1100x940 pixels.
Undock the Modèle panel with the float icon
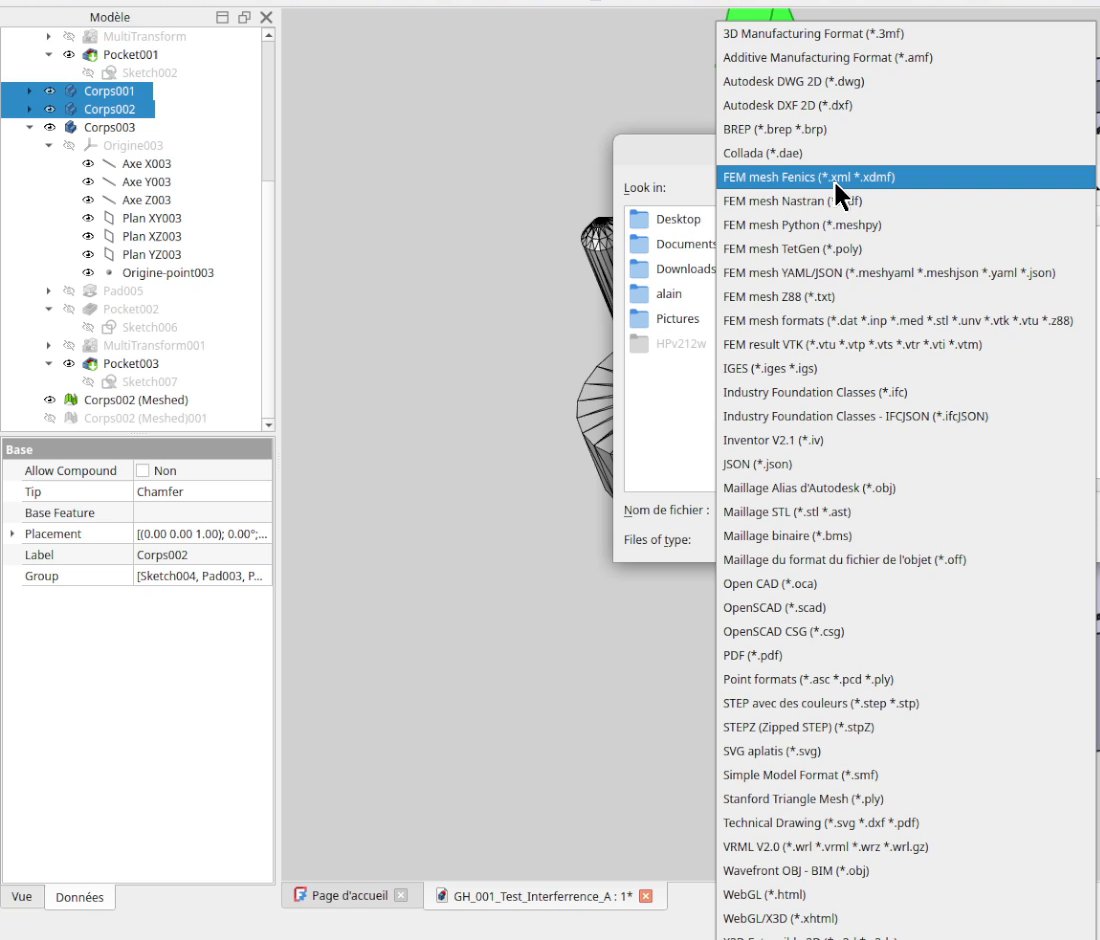(x=244, y=18)
